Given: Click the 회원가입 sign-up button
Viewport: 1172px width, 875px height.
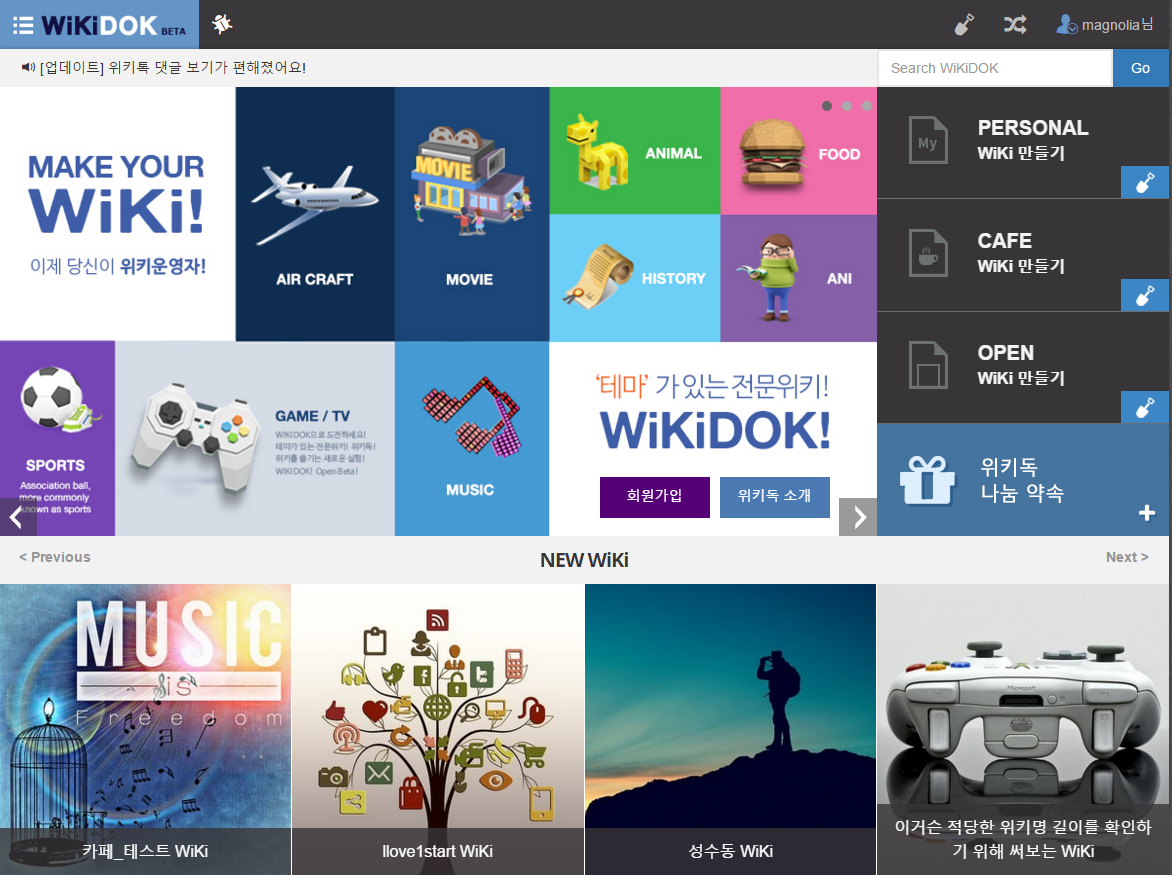Looking at the screenshot, I should coord(655,497).
